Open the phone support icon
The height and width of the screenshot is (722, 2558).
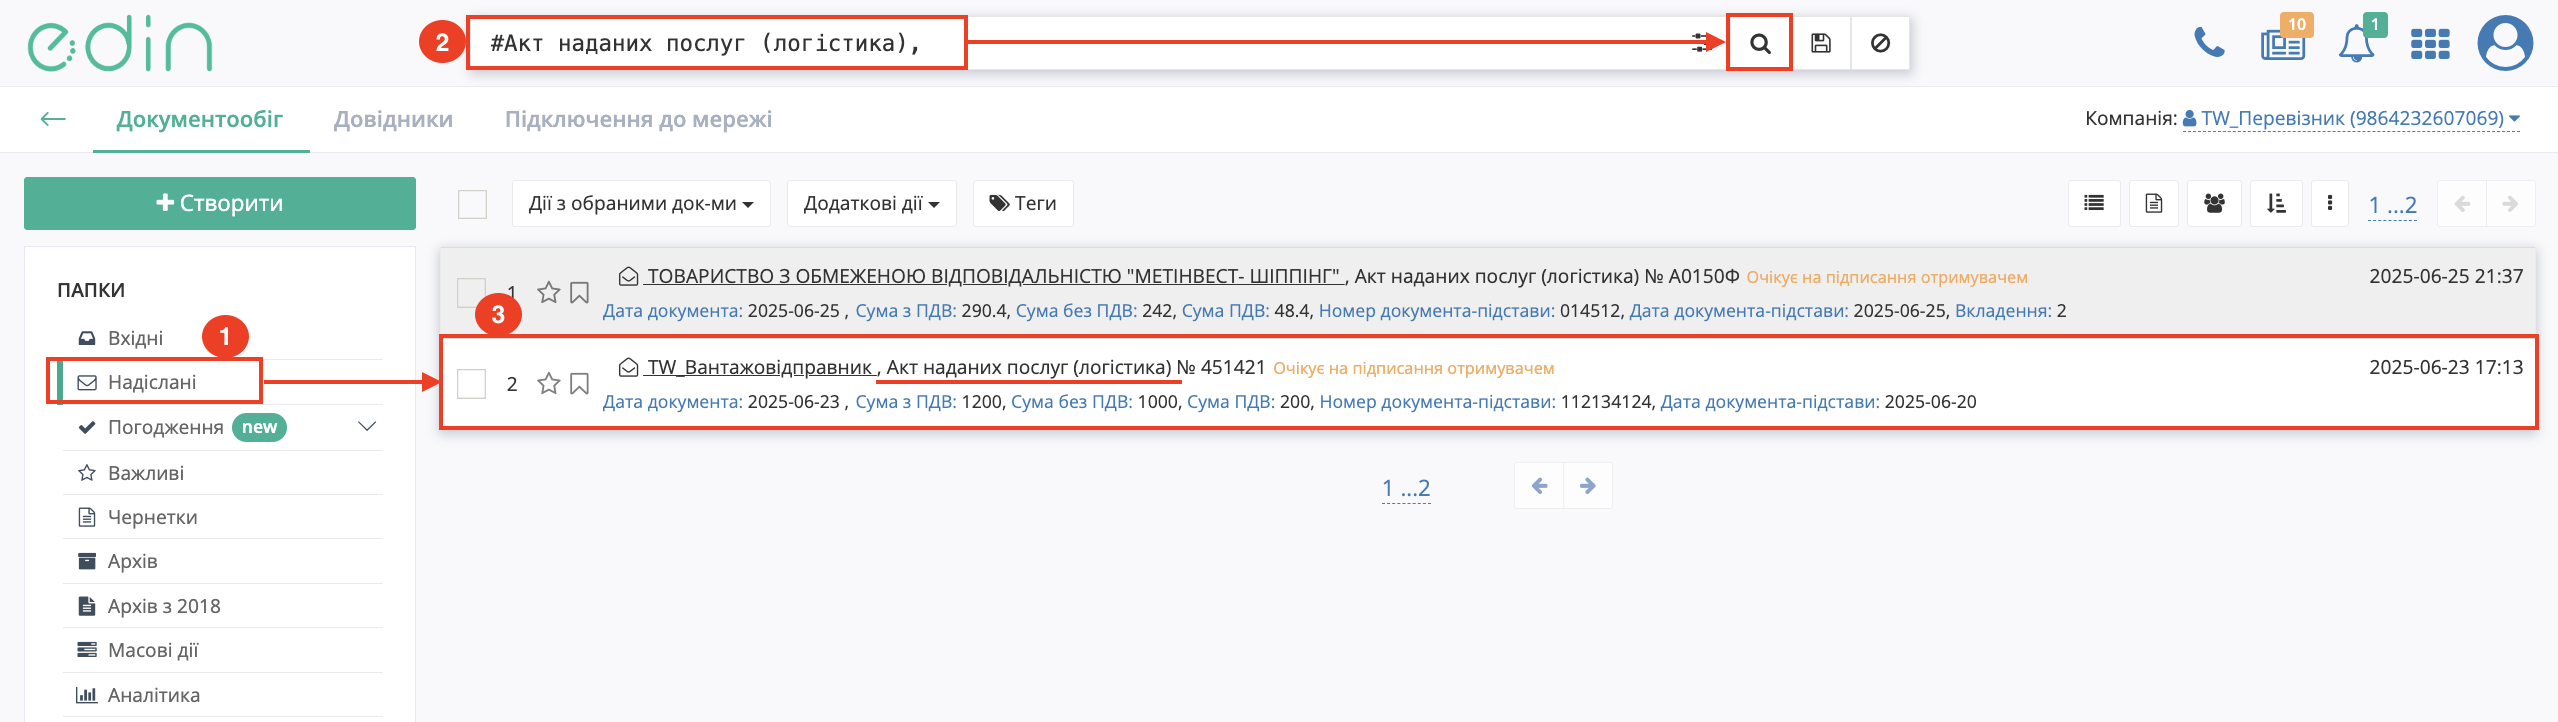2208,43
